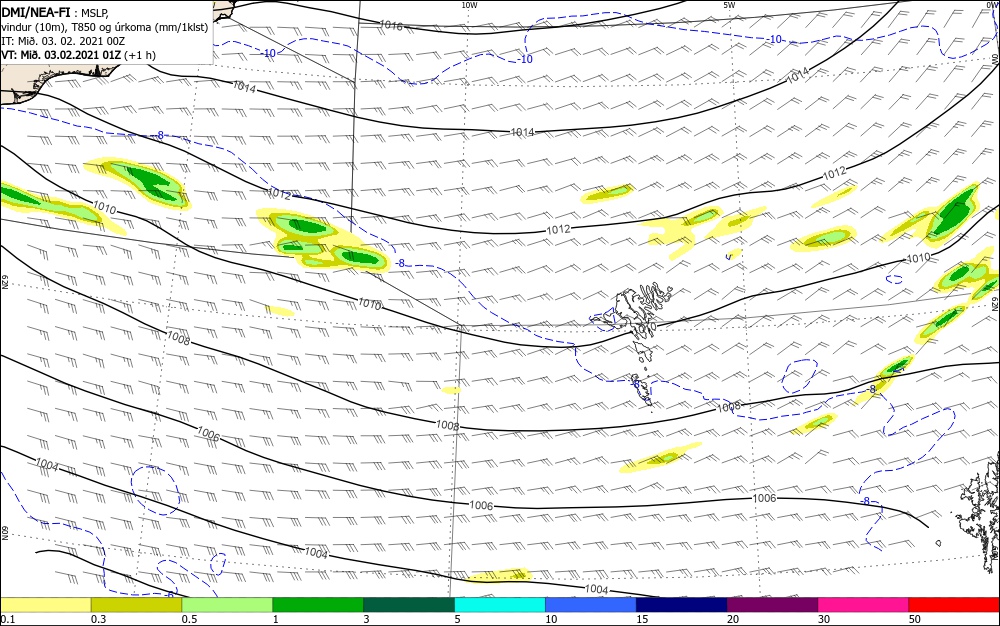Select the "vindur (10m), T850 og úrkoma" line

(105, 27)
